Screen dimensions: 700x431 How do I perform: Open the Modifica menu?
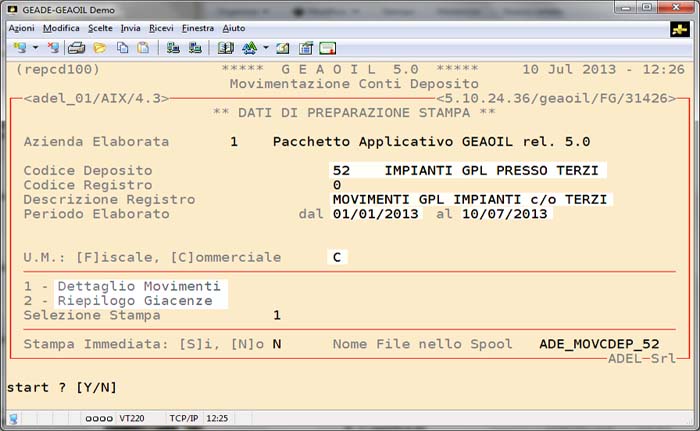tap(62, 28)
